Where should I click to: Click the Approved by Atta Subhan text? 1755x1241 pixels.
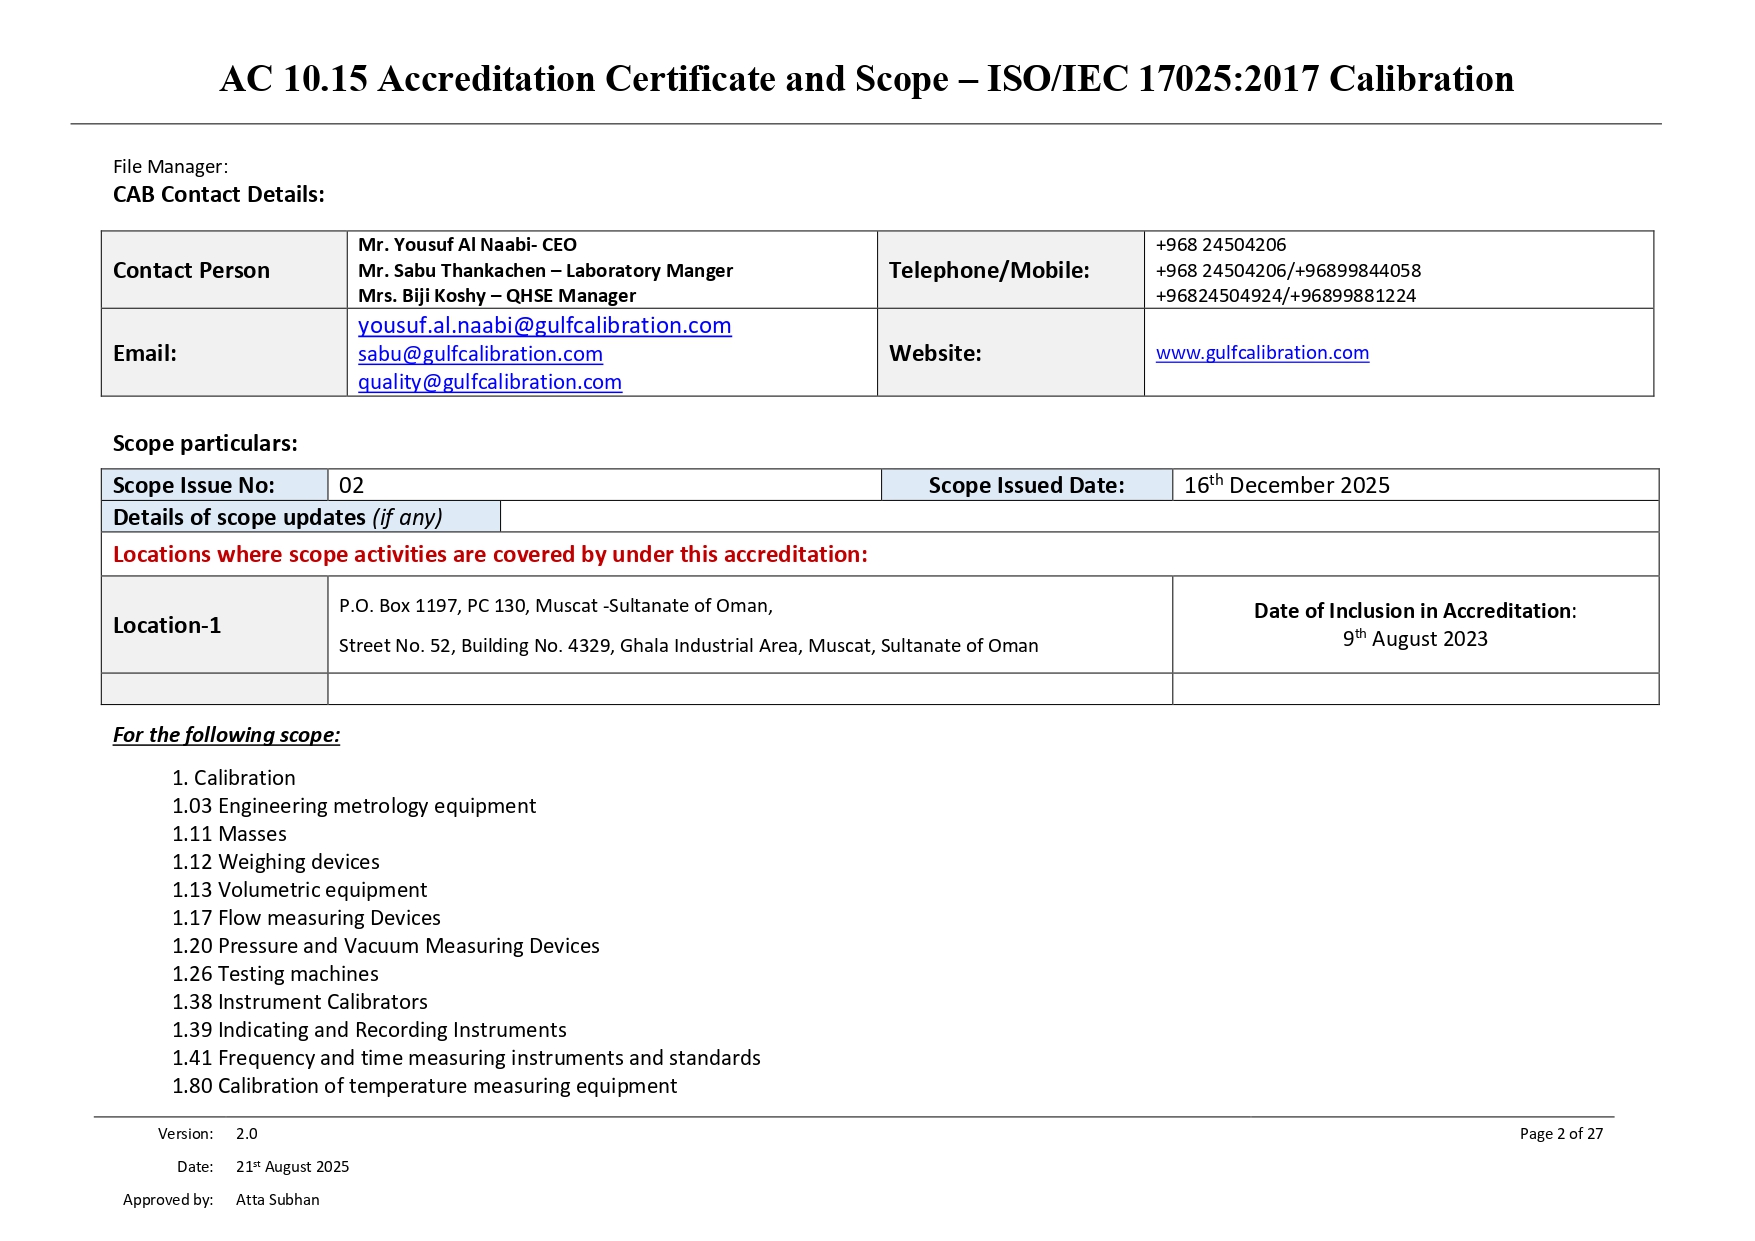[x=222, y=1199]
